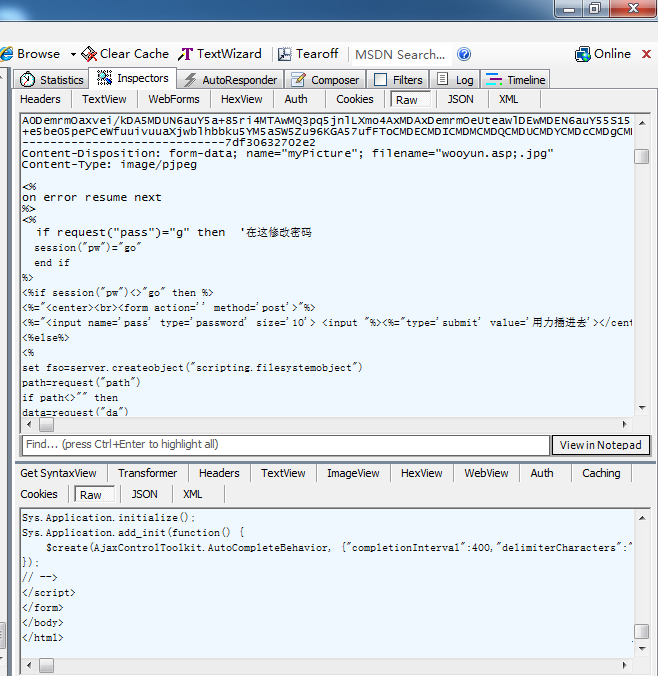
Task: Click response pane scroll-down arrow
Action: coord(642,649)
